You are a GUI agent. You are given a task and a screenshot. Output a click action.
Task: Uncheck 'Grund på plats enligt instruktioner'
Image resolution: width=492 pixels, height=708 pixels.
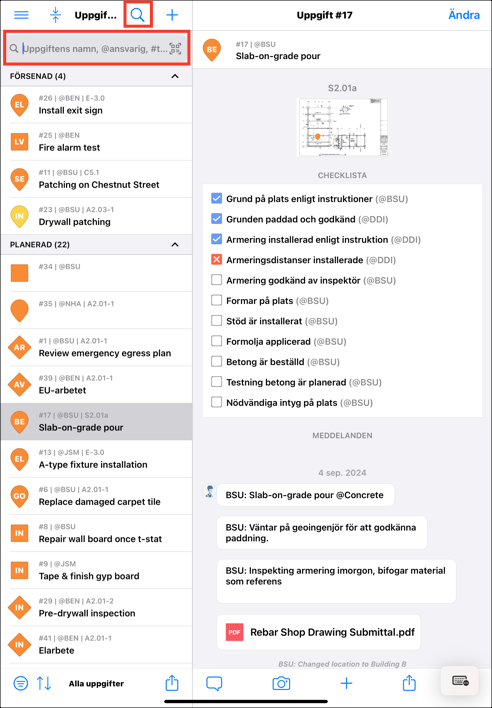pyautogui.click(x=217, y=198)
